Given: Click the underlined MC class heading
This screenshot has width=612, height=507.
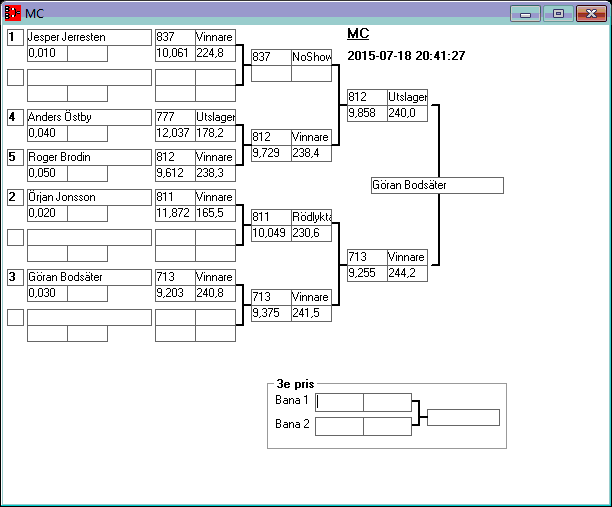Looking at the screenshot, I should 358,34.
